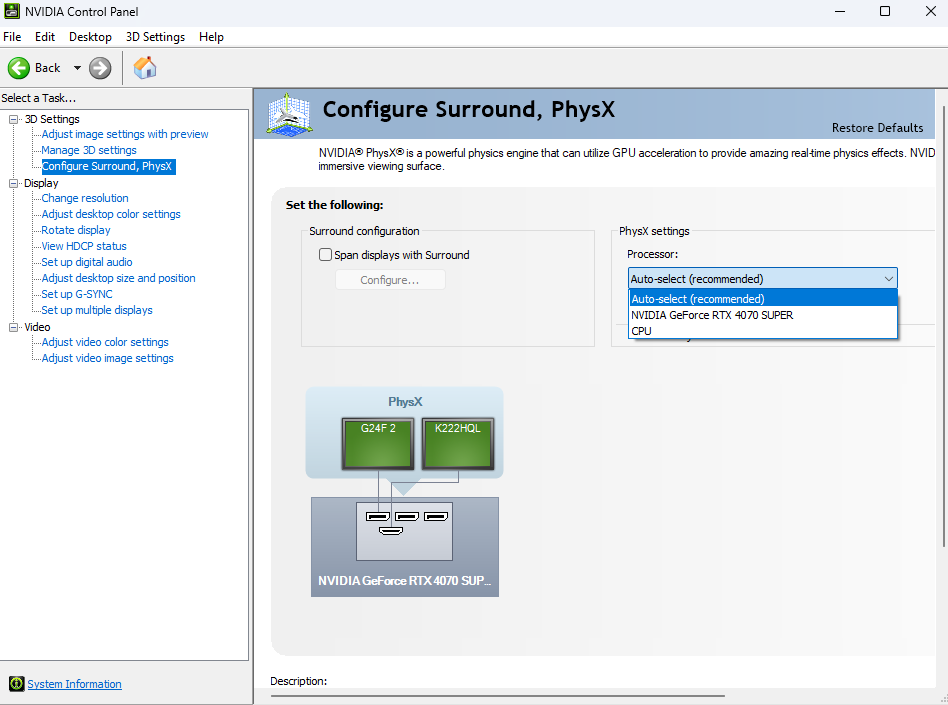The image size is (948, 705).
Task: Click the System Information icon
Action: click(16, 684)
